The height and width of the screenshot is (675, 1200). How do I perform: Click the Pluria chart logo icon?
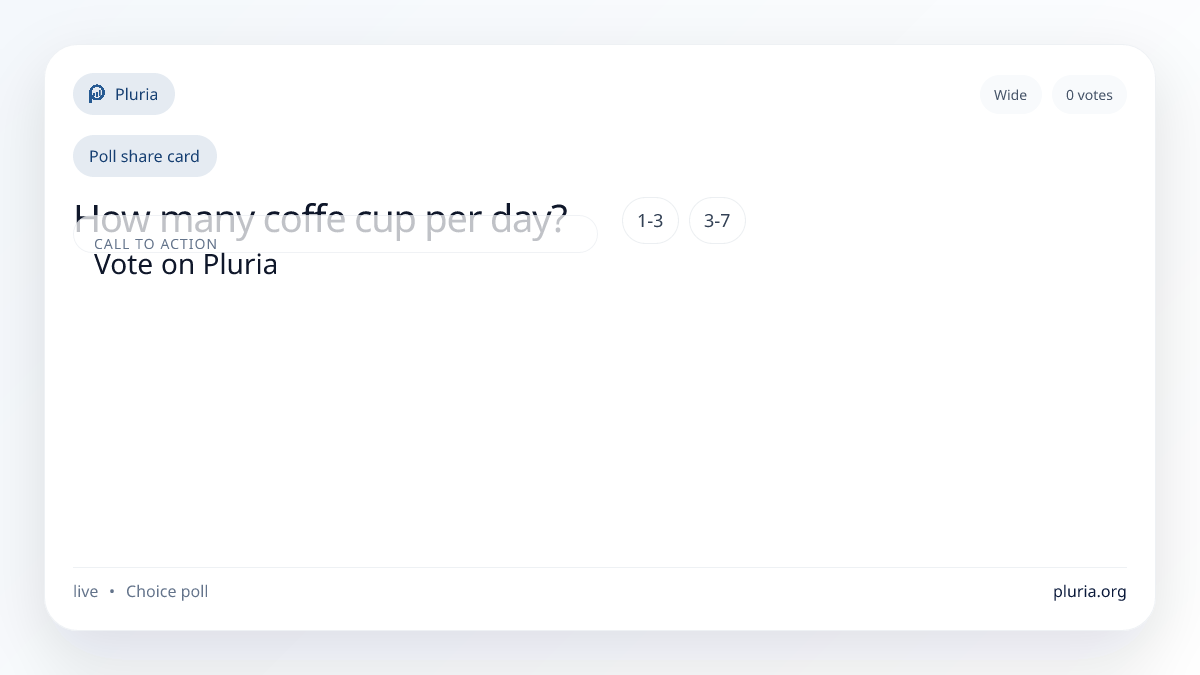(97, 94)
